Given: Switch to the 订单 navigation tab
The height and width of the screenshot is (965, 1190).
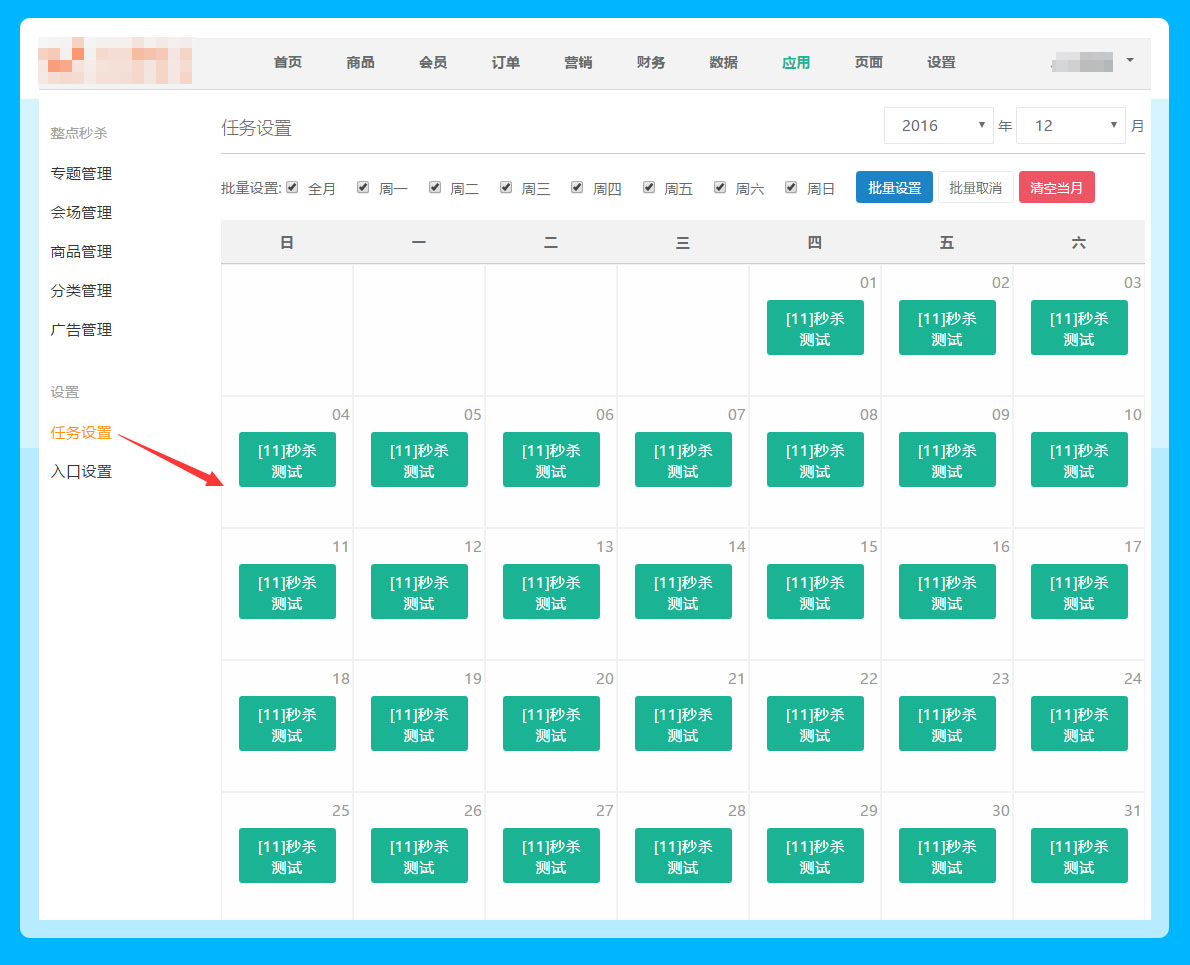Looking at the screenshot, I should click(505, 62).
